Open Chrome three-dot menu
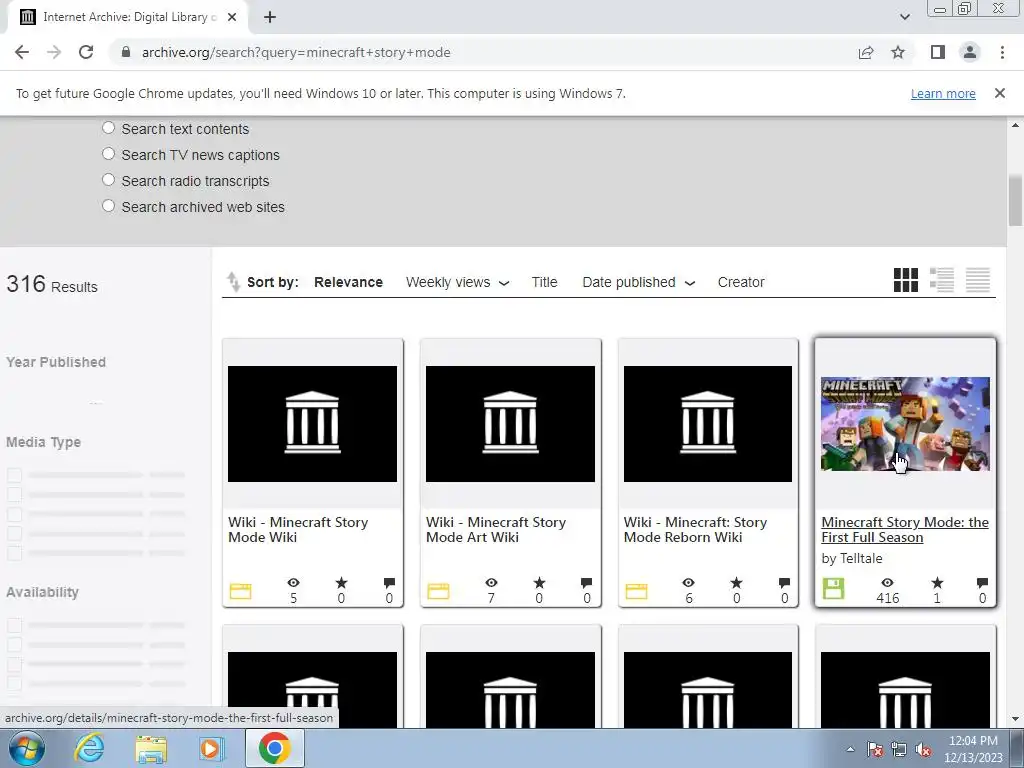Viewport: 1024px width, 768px height. coord(1002,52)
